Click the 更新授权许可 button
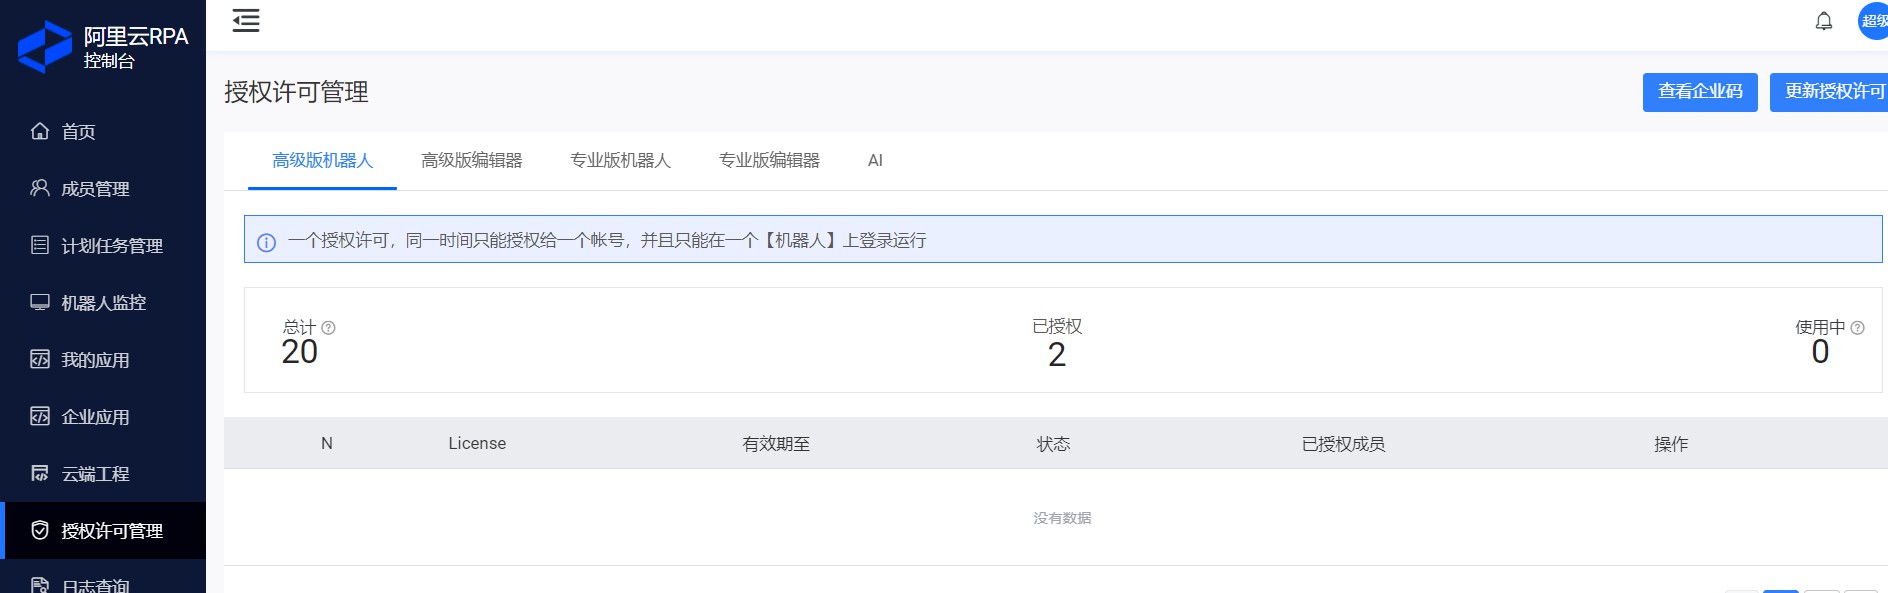This screenshot has height=593, width=1888. pos(1829,92)
